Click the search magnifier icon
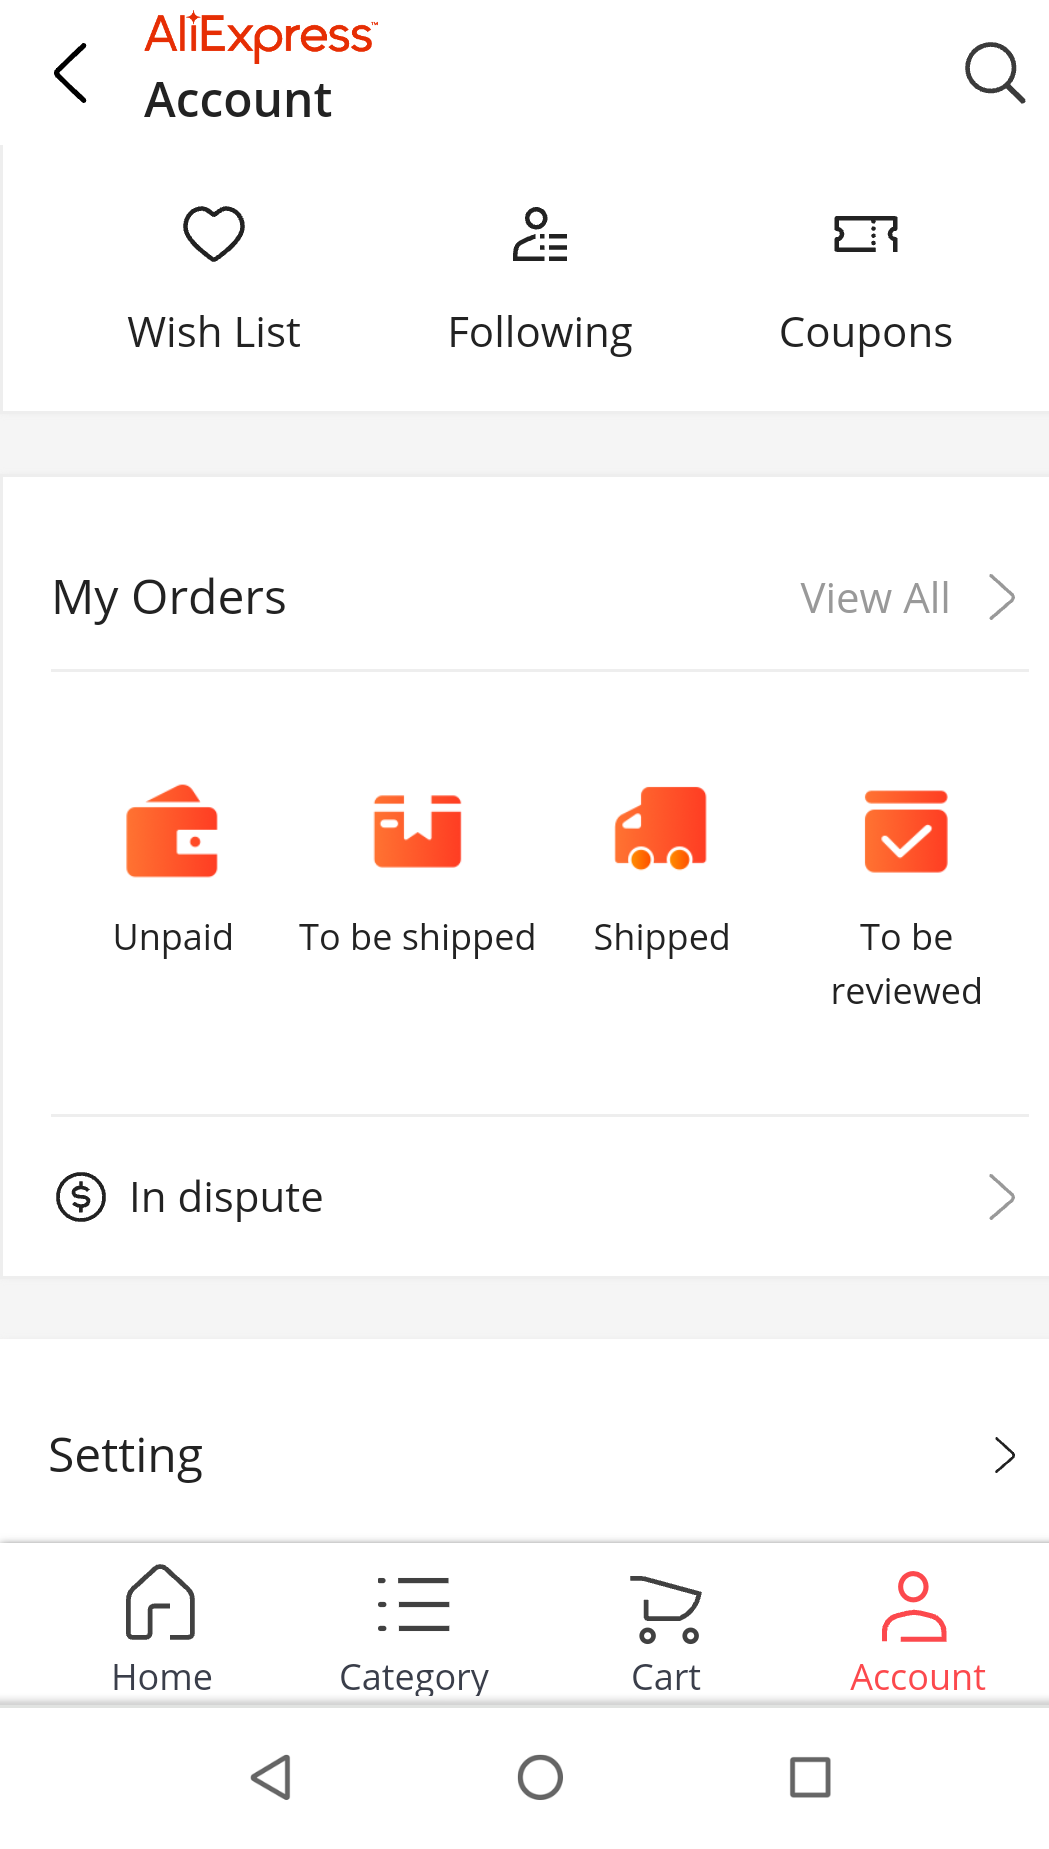1049x1849 pixels. click(994, 73)
